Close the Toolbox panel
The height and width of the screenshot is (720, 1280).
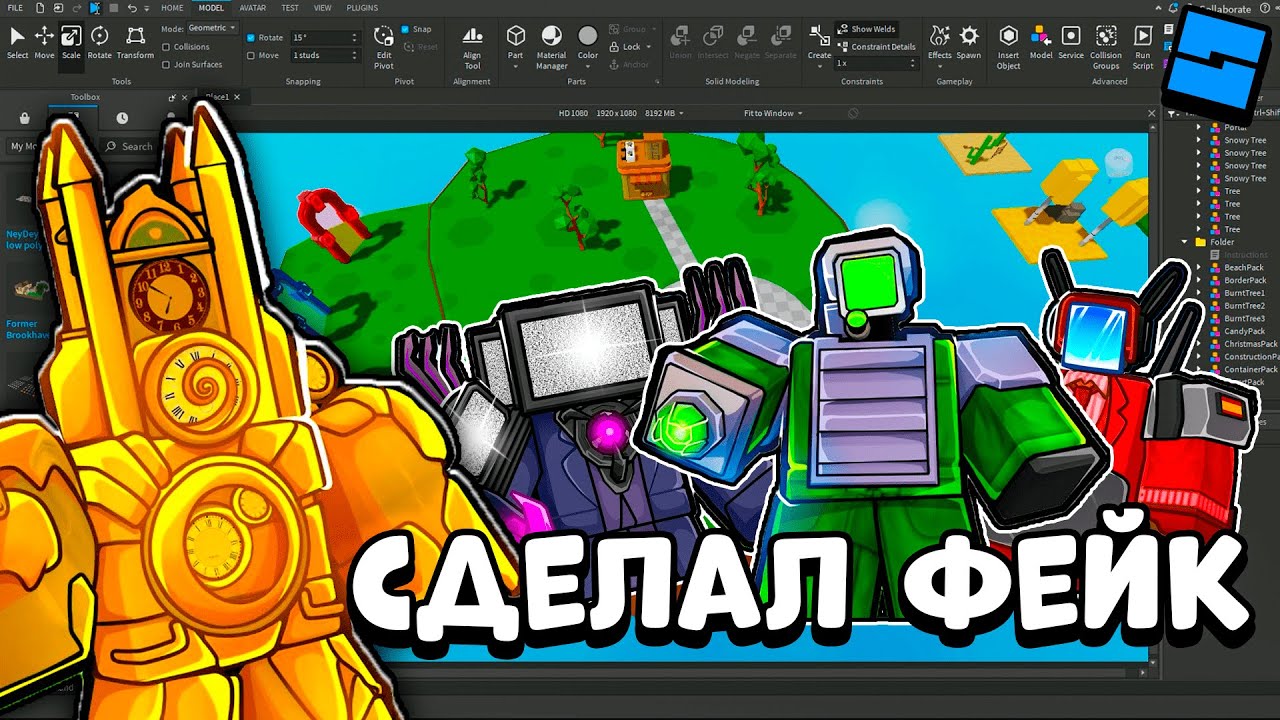point(185,97)
